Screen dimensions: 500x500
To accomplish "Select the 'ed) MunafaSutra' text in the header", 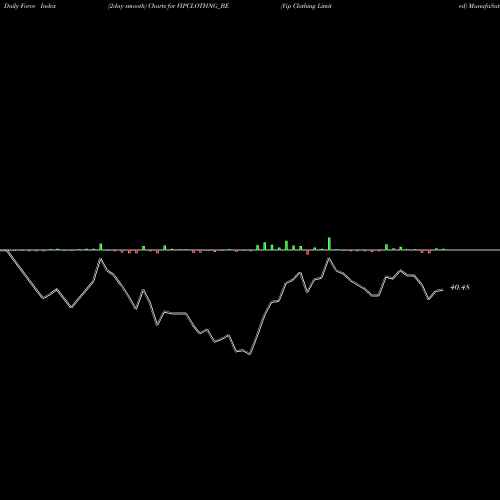I will (x=479, y=6).
